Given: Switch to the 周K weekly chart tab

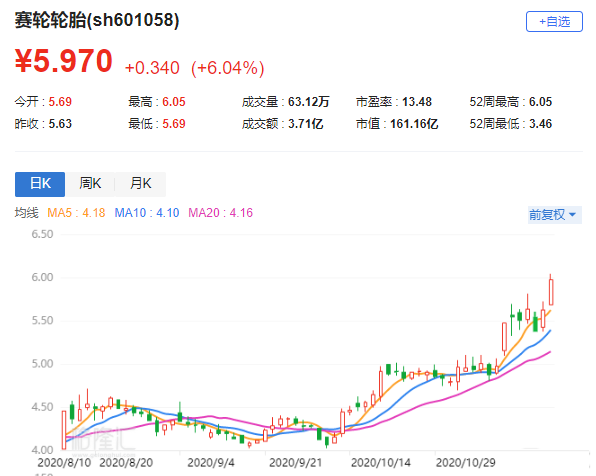Looking at the screenshot, I should (90, 184).
